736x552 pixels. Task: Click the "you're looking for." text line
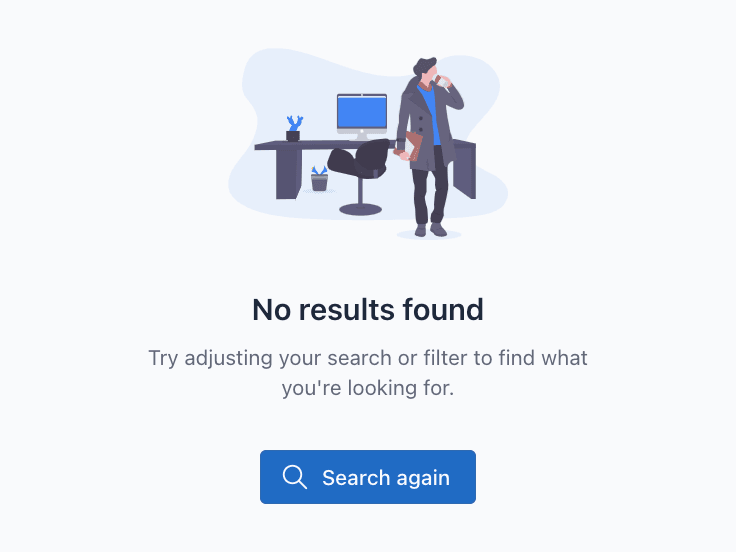tap(368, 388)
